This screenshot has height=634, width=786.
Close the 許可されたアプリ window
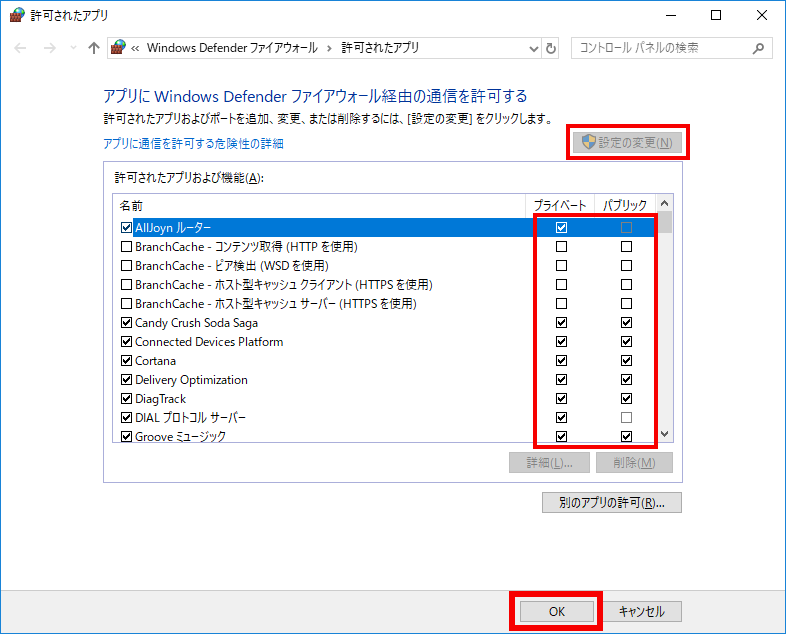pyautogui.click(x=762, y=16)
